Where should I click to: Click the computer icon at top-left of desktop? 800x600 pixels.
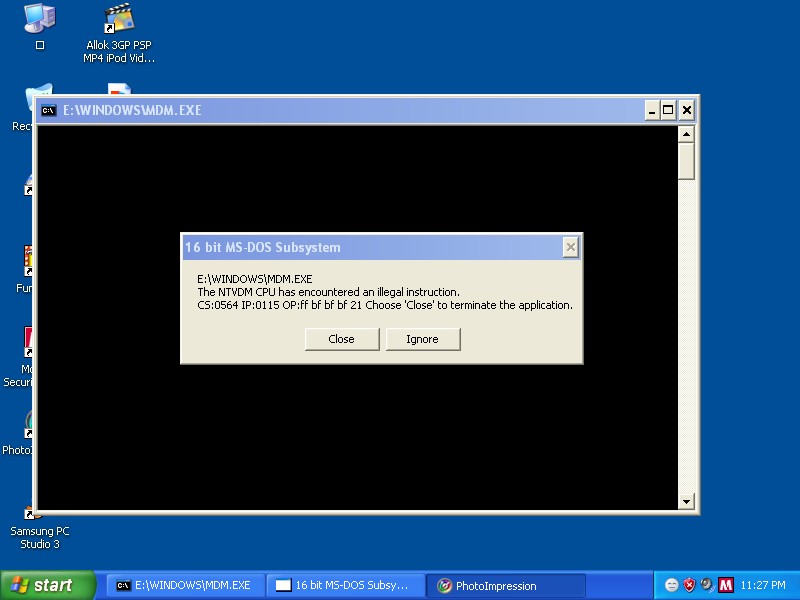point(39,19)
